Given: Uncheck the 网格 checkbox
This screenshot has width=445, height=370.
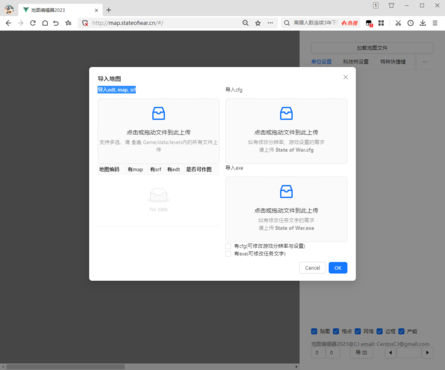Looking at the screenshot, I should tap(358, 331).
